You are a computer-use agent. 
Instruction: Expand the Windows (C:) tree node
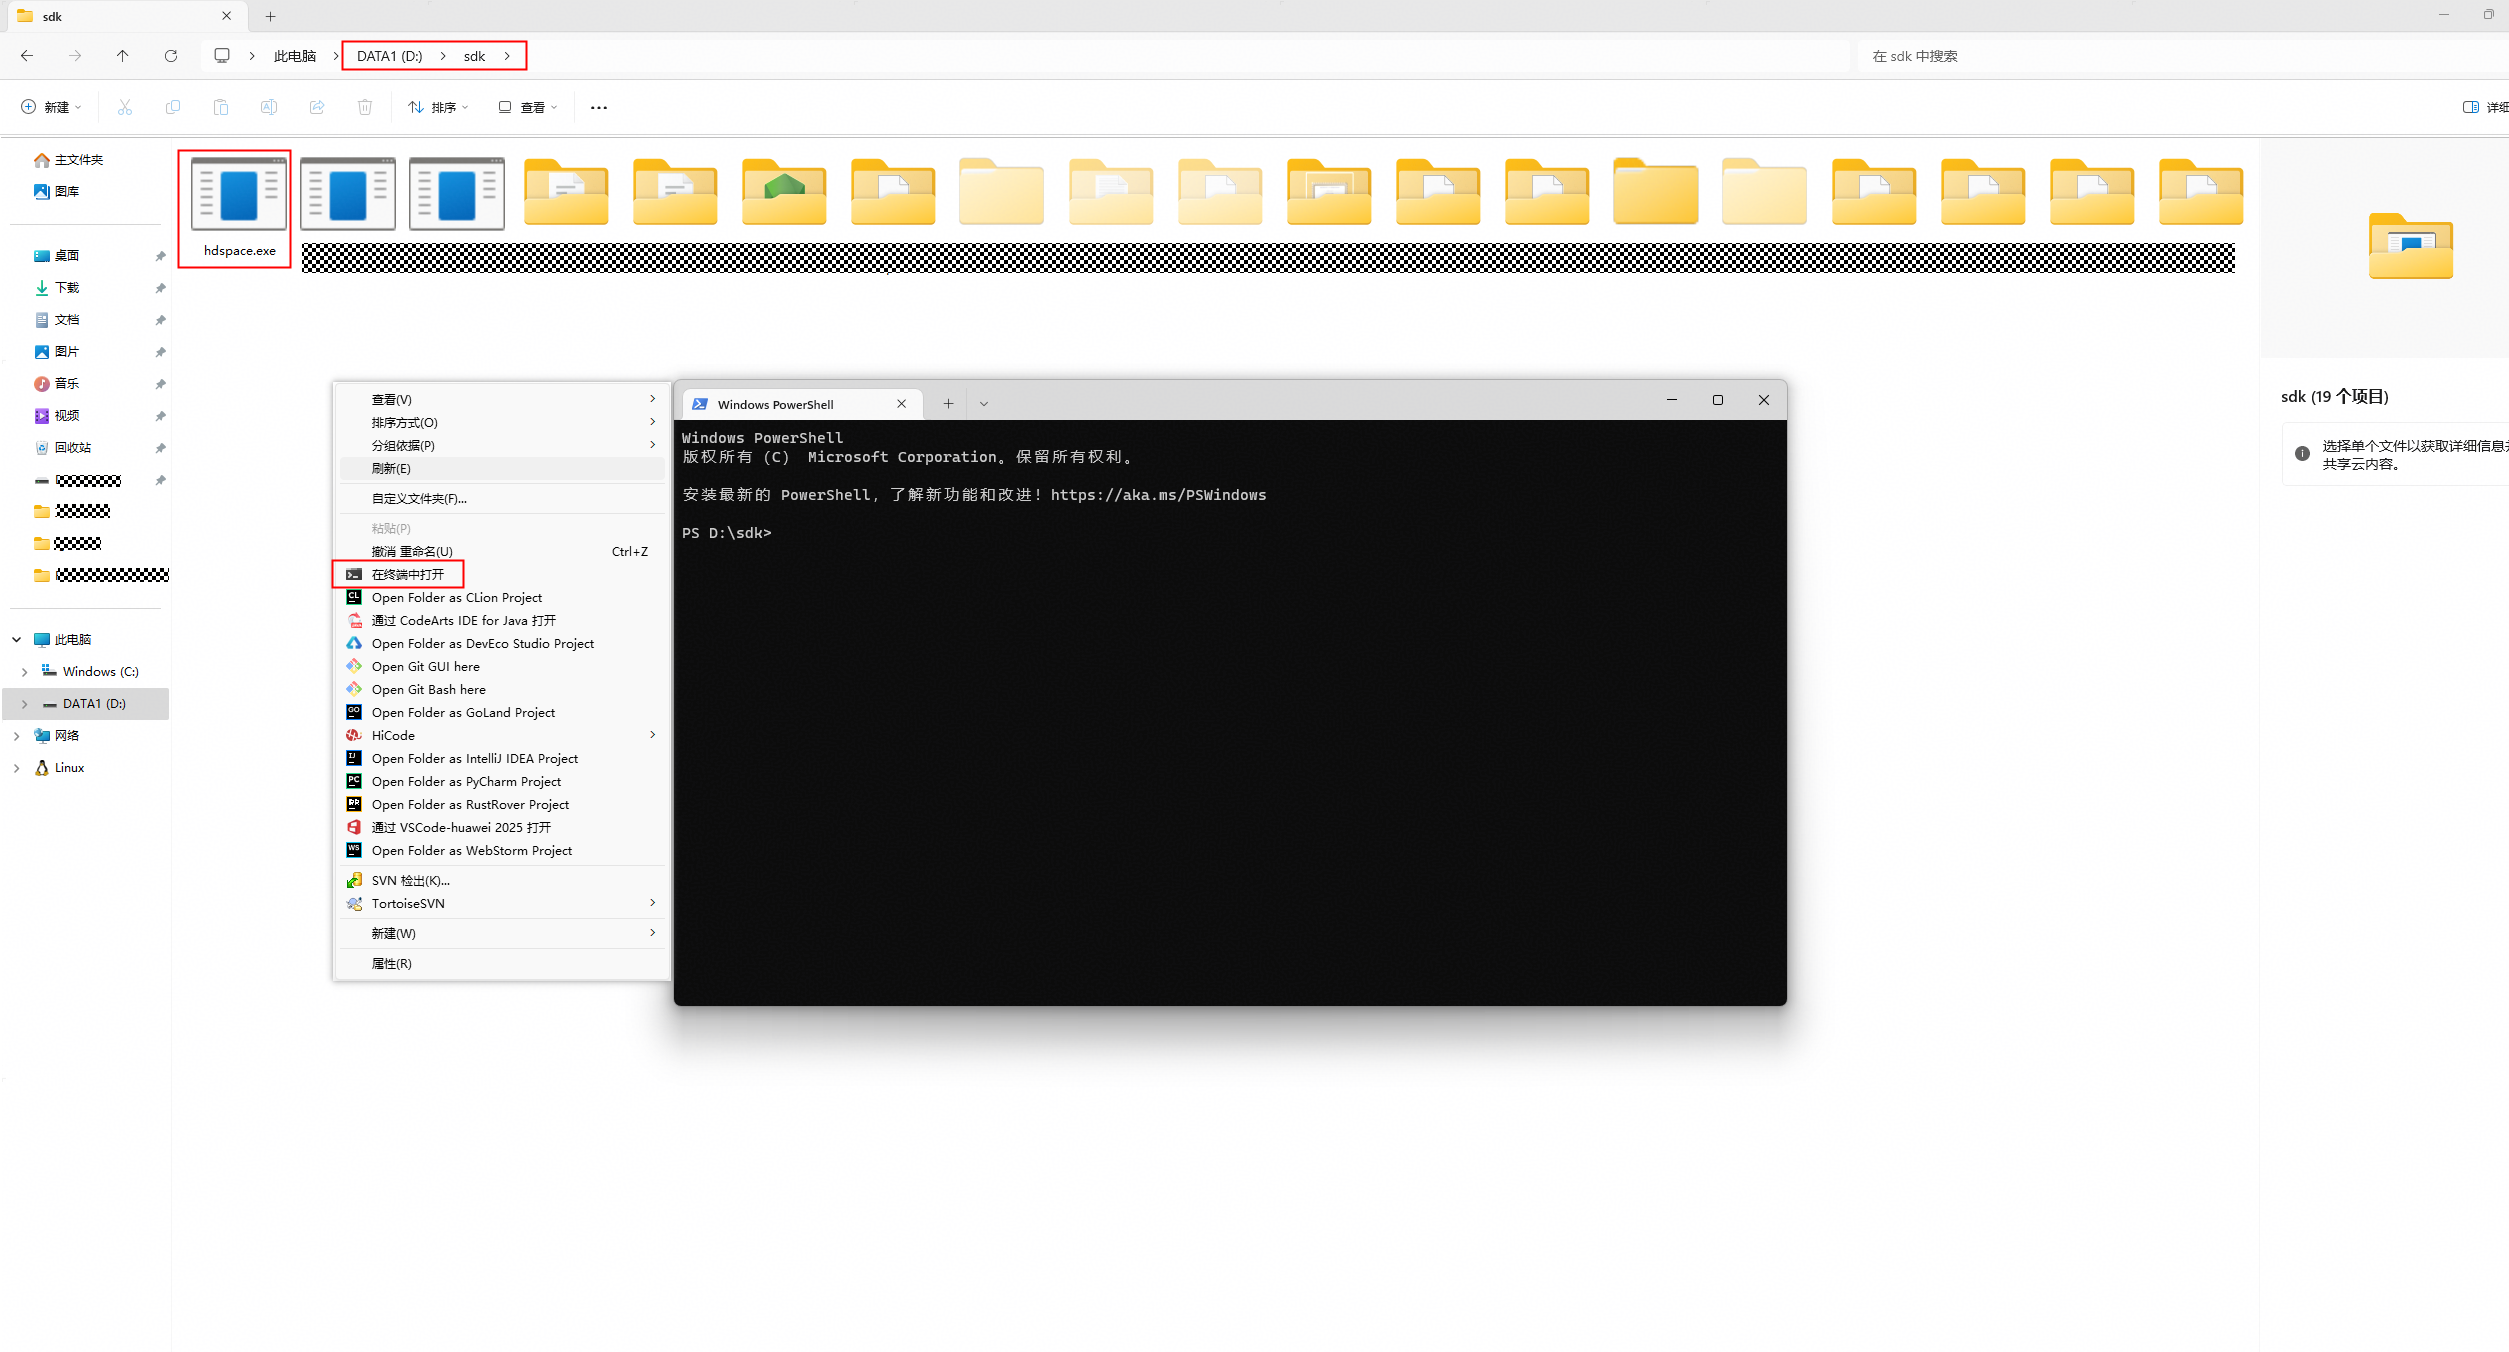tap(25, 672)
